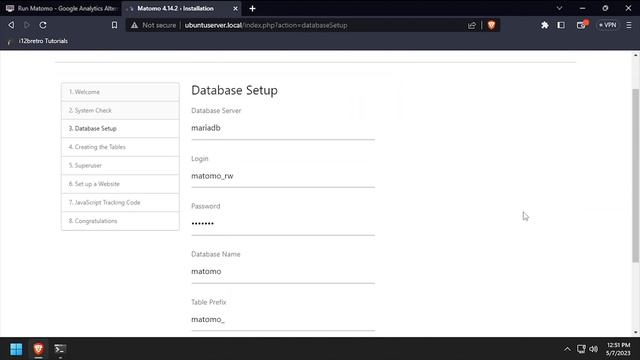Open network status tray icon
This screenshot has width=640, height=360.
tap(581, 349)
